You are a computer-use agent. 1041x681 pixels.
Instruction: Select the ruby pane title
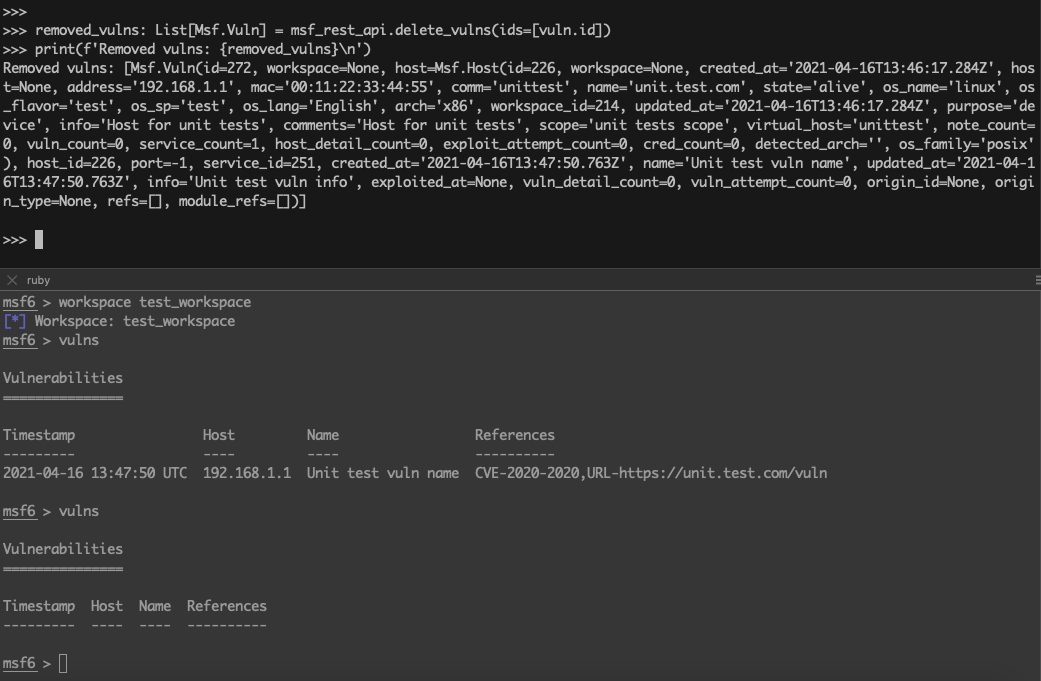tap(39, 280)
